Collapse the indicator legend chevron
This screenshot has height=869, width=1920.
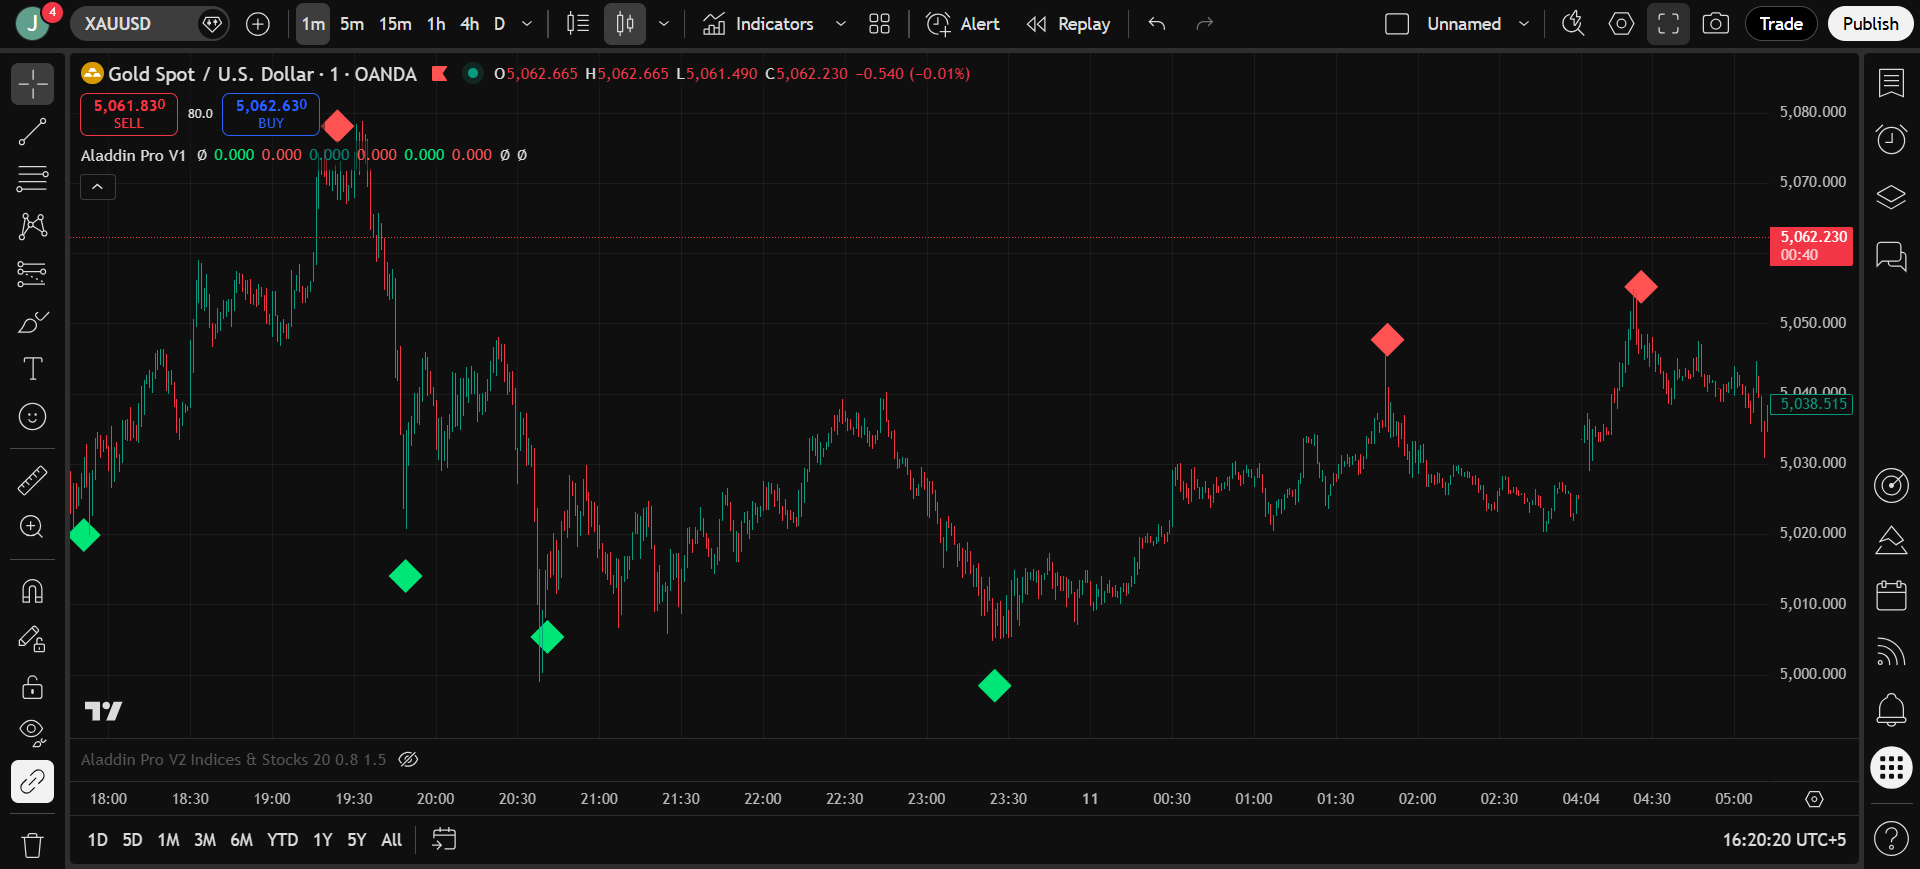pyautogui.click(x=98, y=187)
